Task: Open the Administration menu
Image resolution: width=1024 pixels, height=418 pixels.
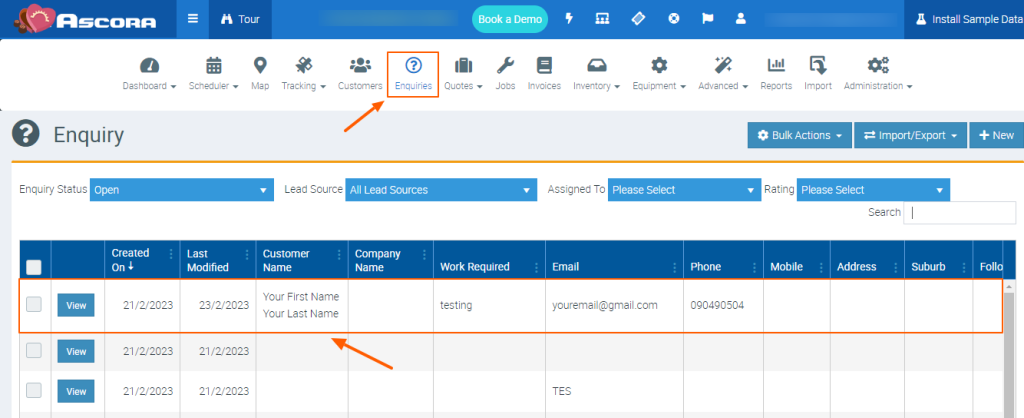Action: 878,73
